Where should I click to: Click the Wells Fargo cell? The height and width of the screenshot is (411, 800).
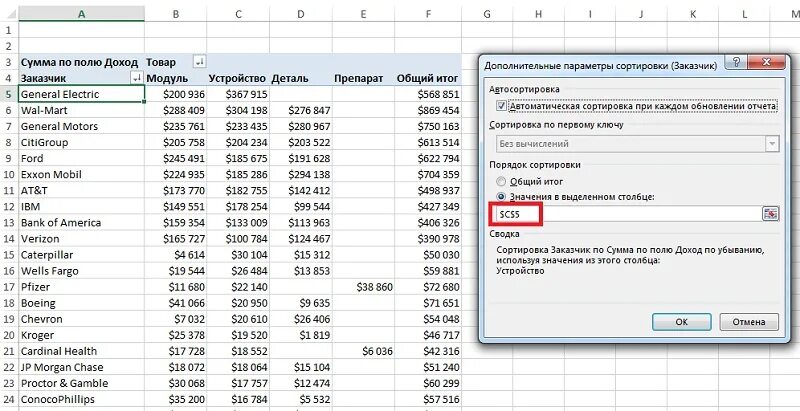82,271
